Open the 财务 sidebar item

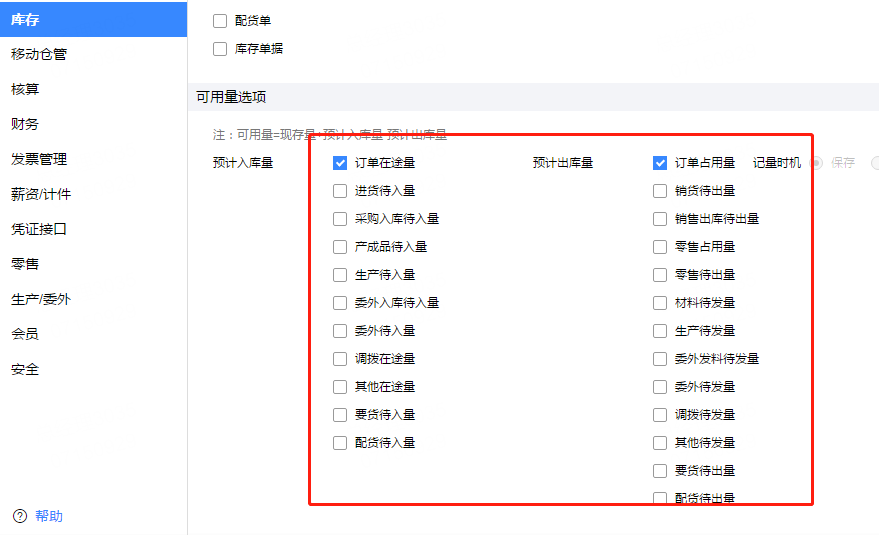(94, 124)
